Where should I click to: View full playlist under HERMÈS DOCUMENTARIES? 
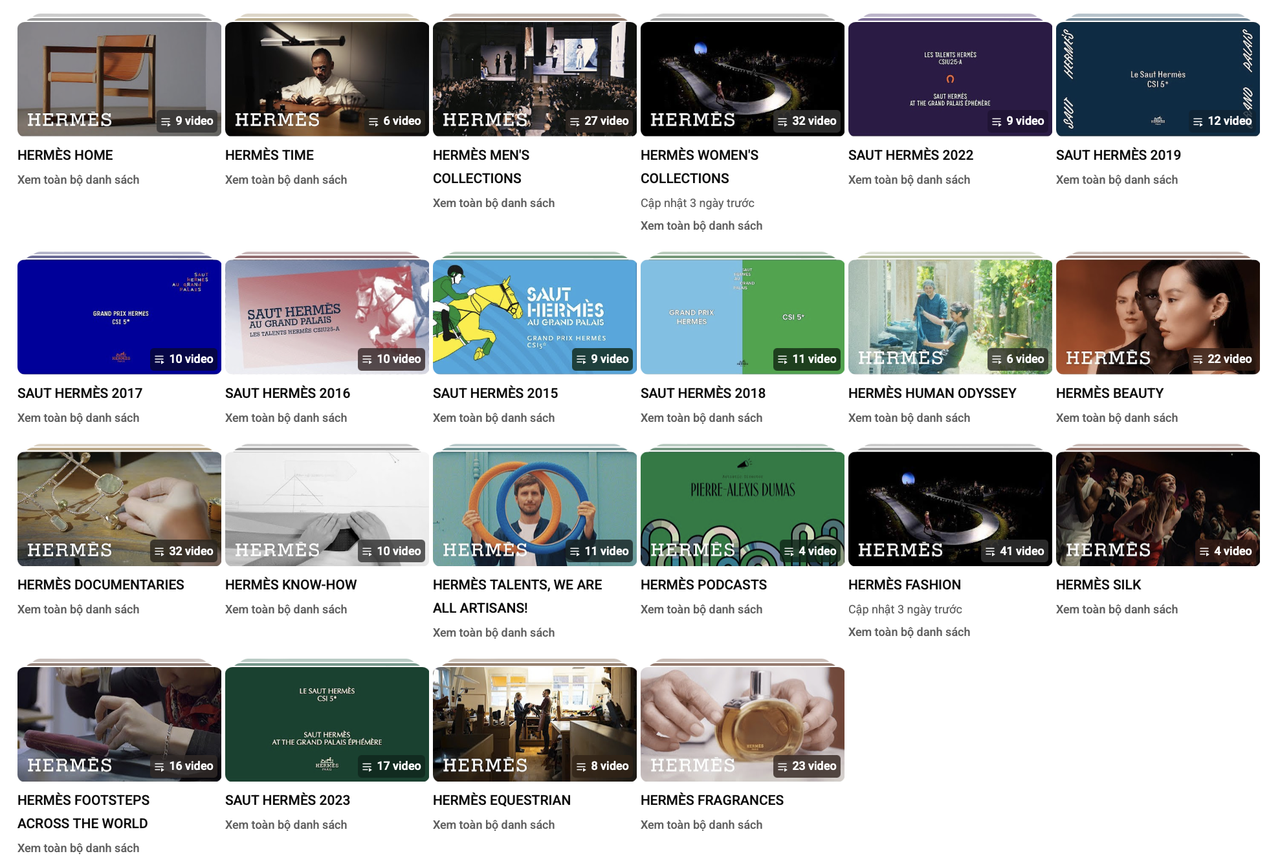pyautogui.click(x=78, y=610)
